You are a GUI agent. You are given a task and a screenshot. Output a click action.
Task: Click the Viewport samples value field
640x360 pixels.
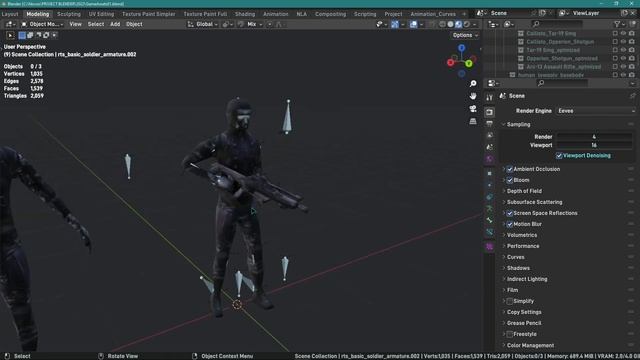tap(594, 145)
